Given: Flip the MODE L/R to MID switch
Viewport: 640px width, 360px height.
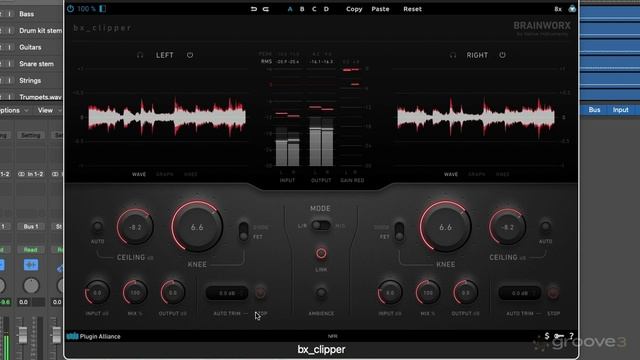Looking at the screenshot, I should tap(321, 225).
